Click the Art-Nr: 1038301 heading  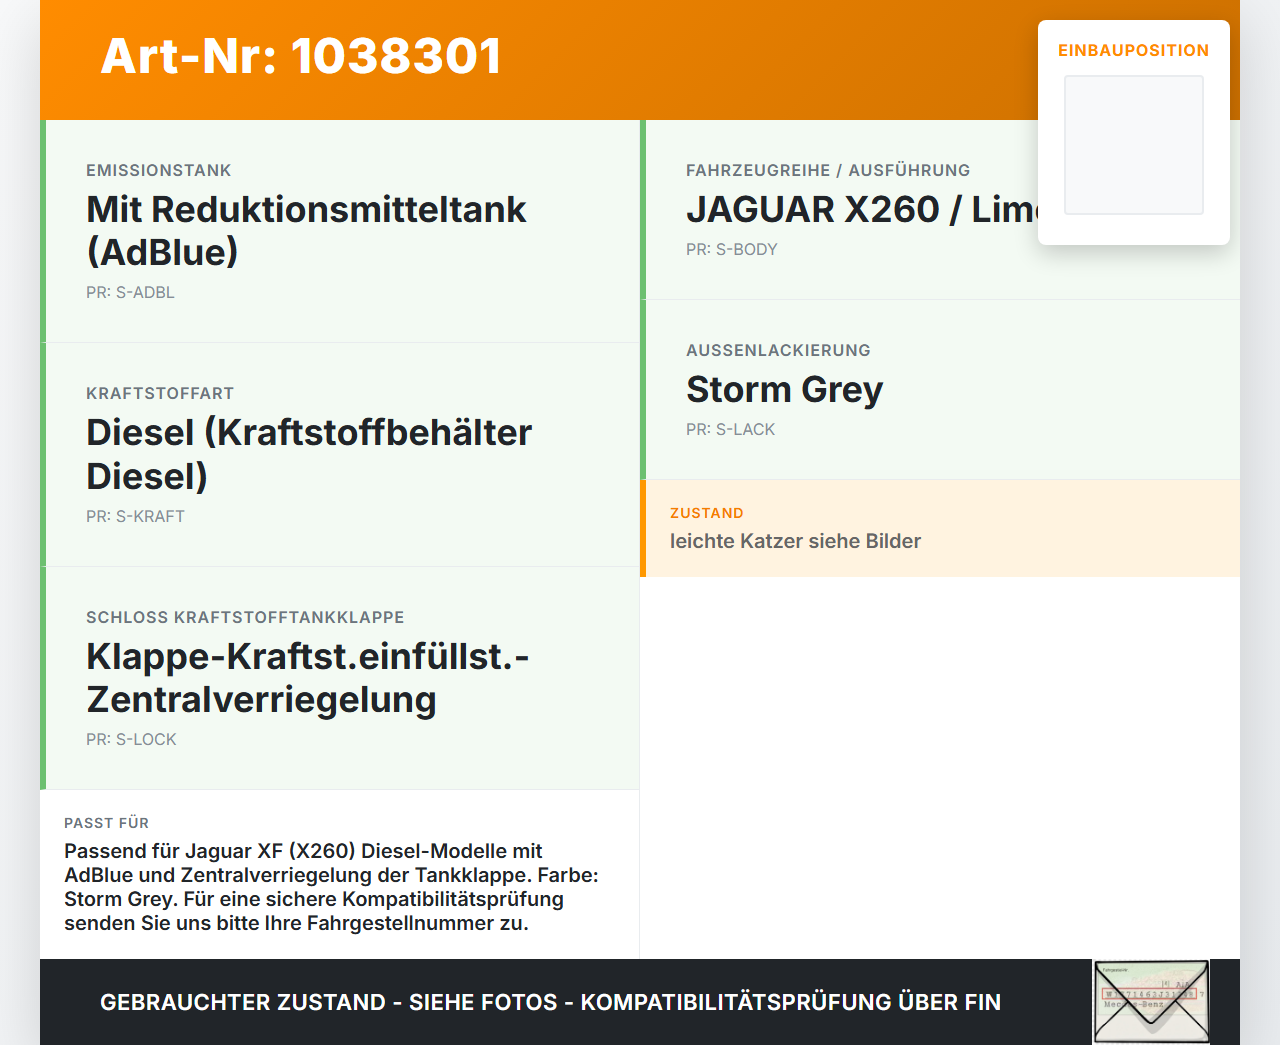[301, 56]
